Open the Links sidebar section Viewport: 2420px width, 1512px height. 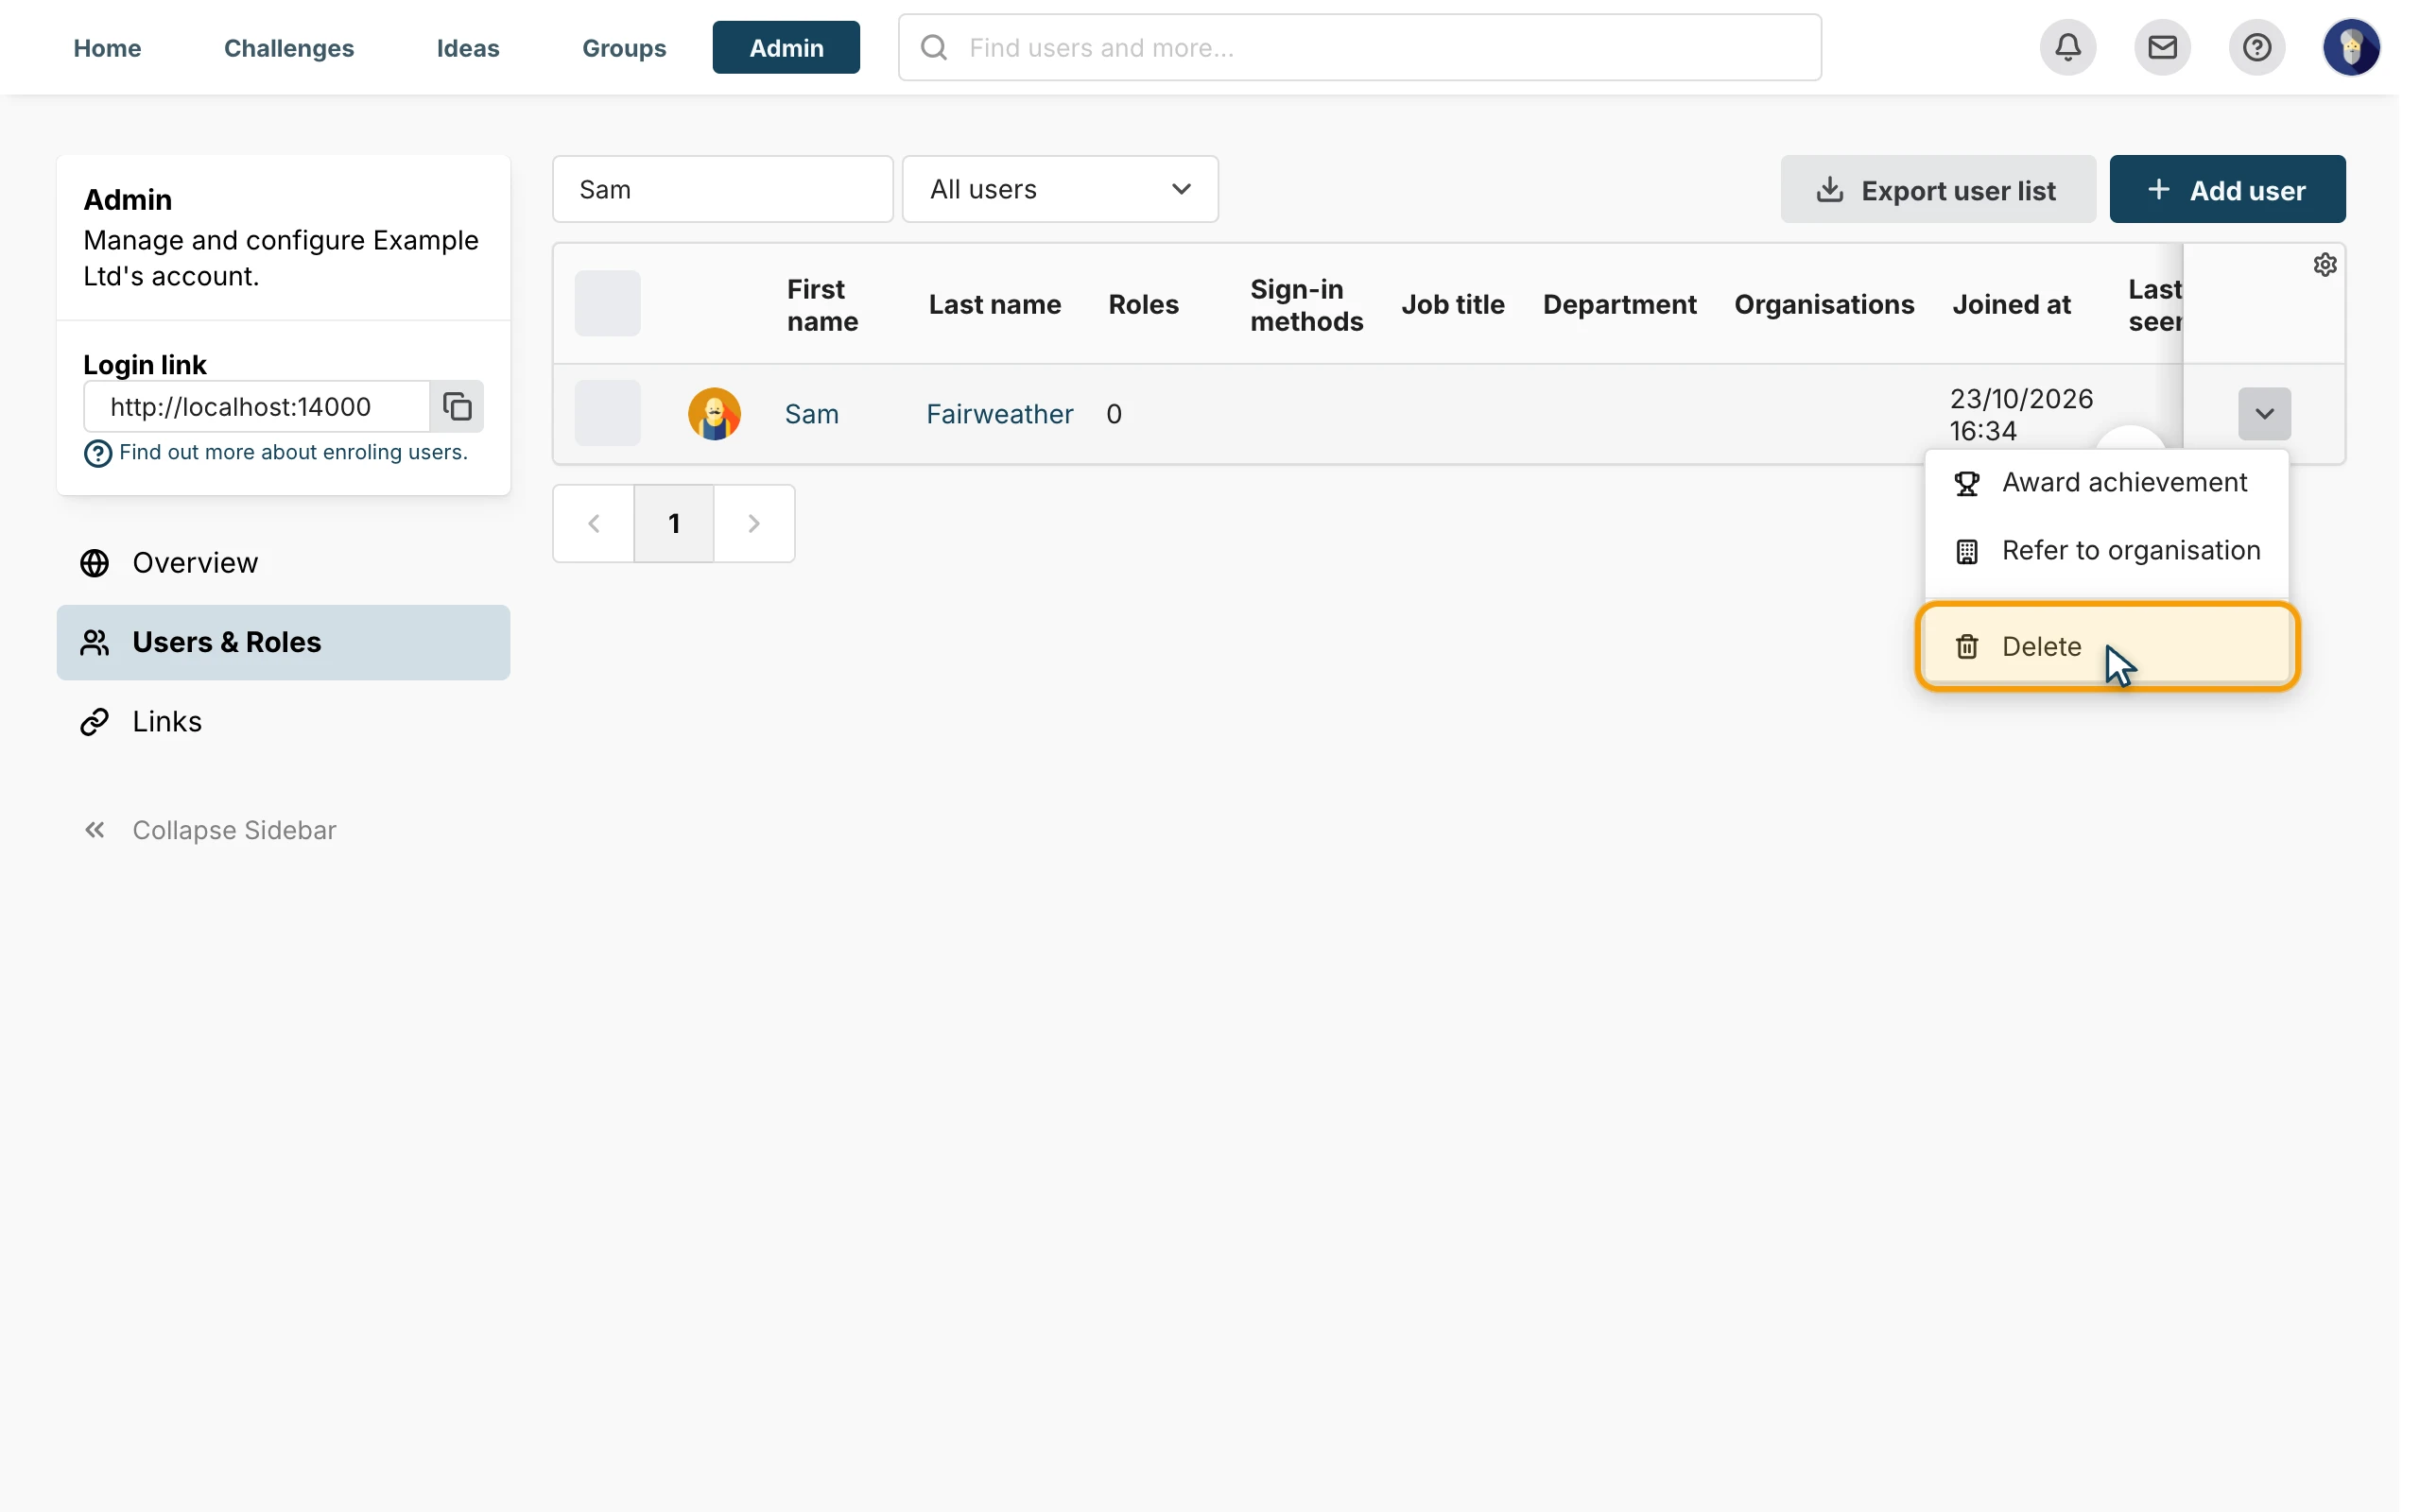click(283, 722)
